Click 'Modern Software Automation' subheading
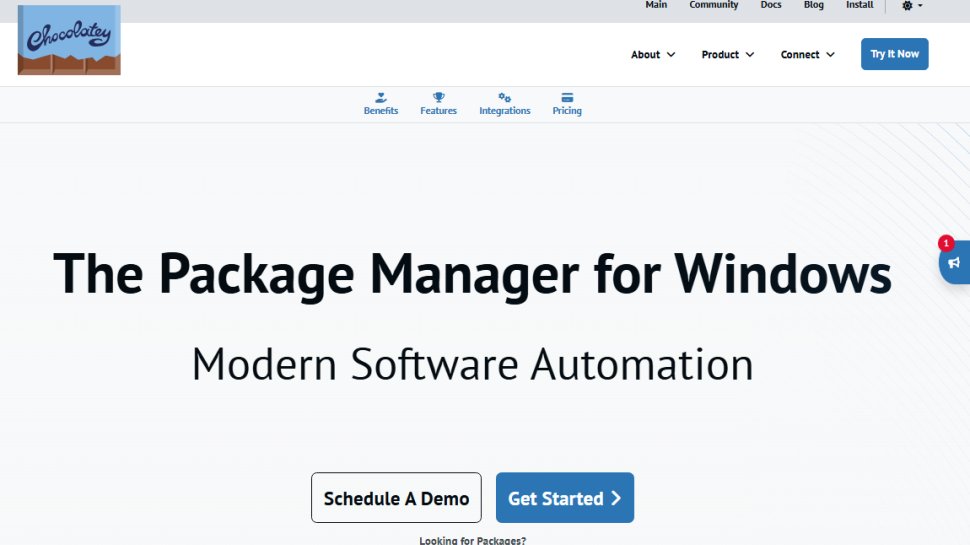The width and height of the screenshot is (970, 545). pyautogui.click(x=473, y=364)
